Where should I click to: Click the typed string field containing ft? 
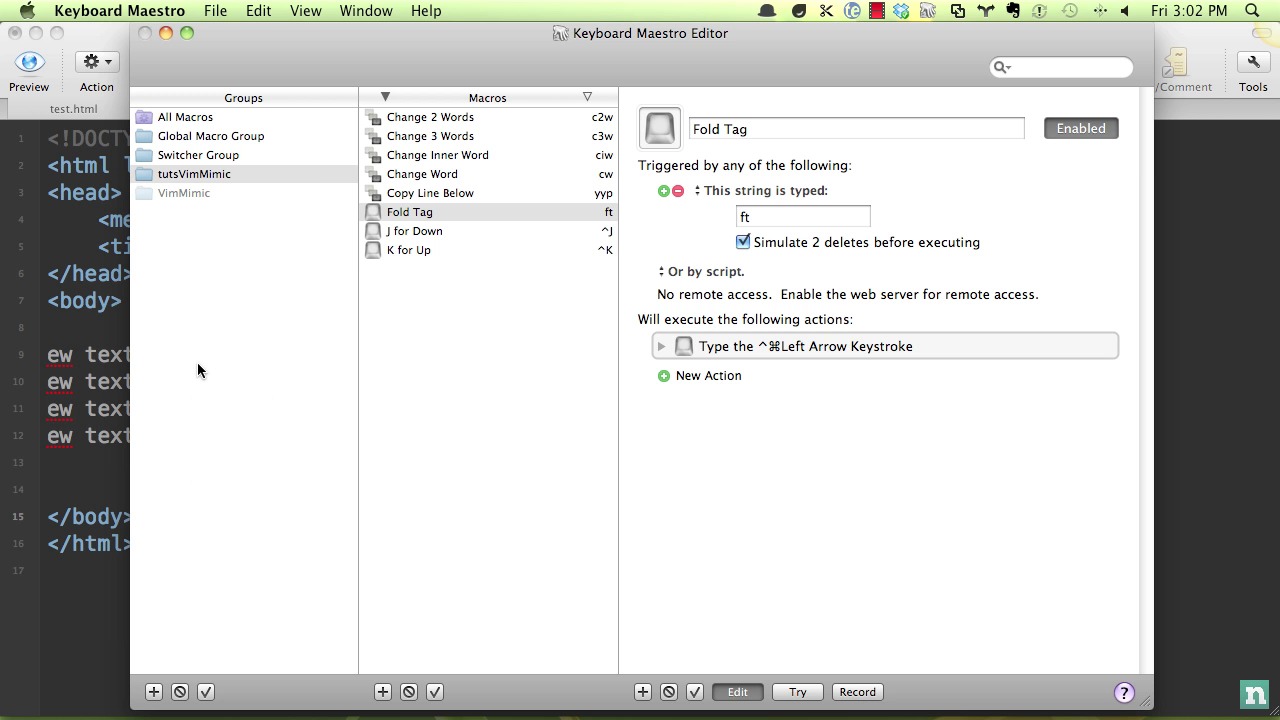pyautogui.click(x=803, y=217)
